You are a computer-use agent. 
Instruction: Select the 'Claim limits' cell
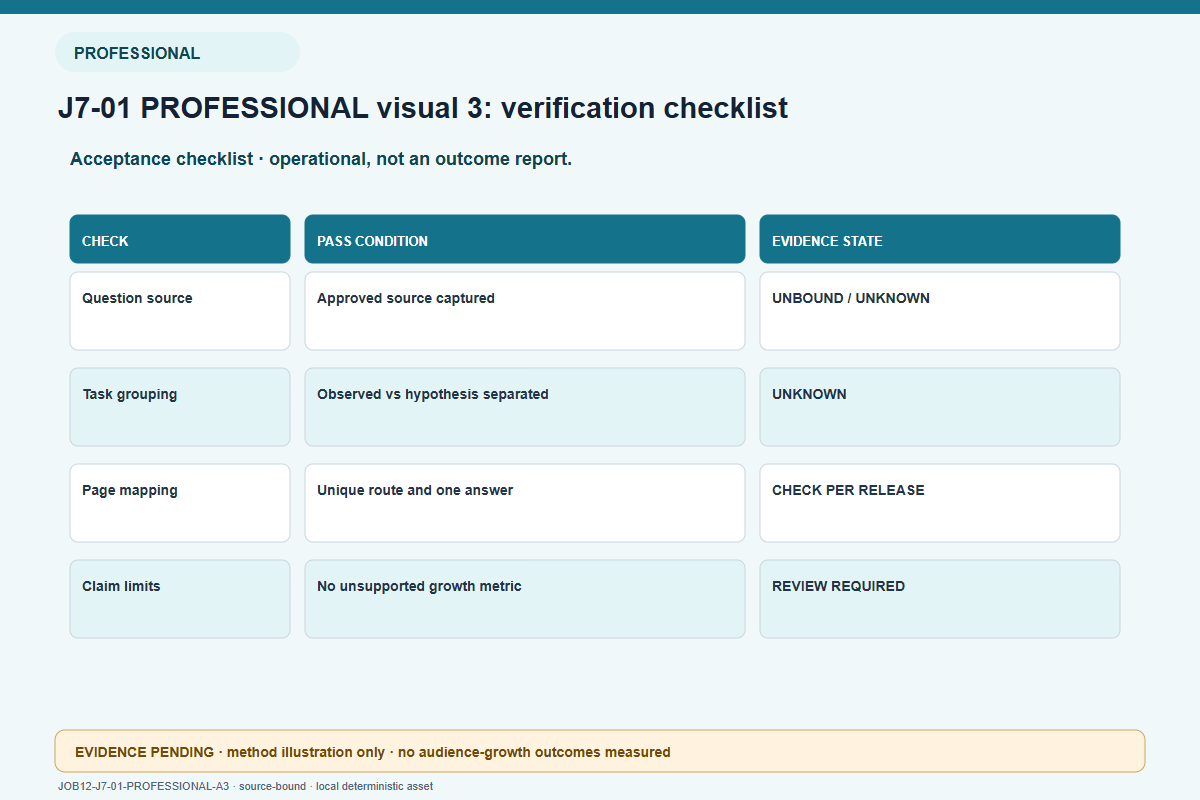coord(180,599)
